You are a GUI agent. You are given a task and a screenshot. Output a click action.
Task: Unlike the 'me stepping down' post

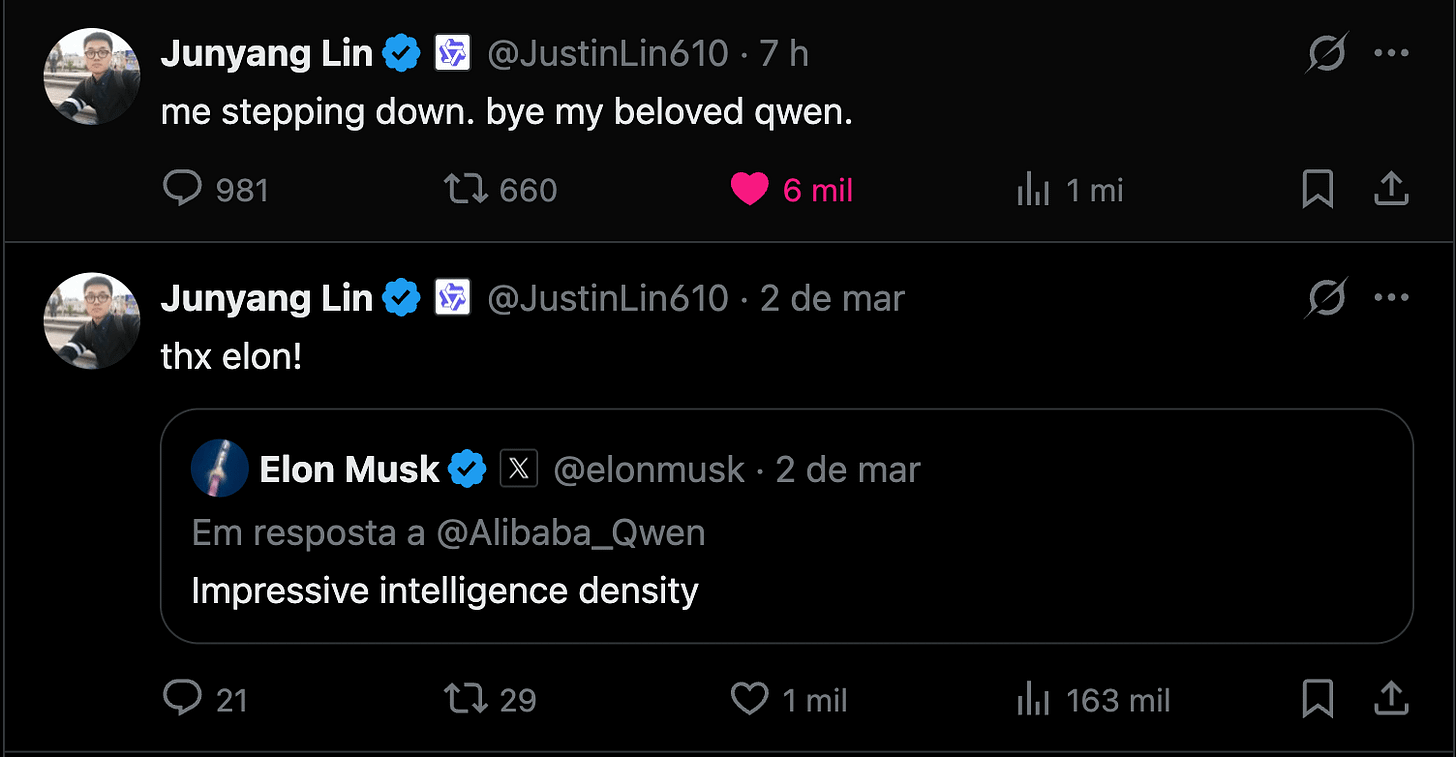pyautogui.click(x=749, y=189)
